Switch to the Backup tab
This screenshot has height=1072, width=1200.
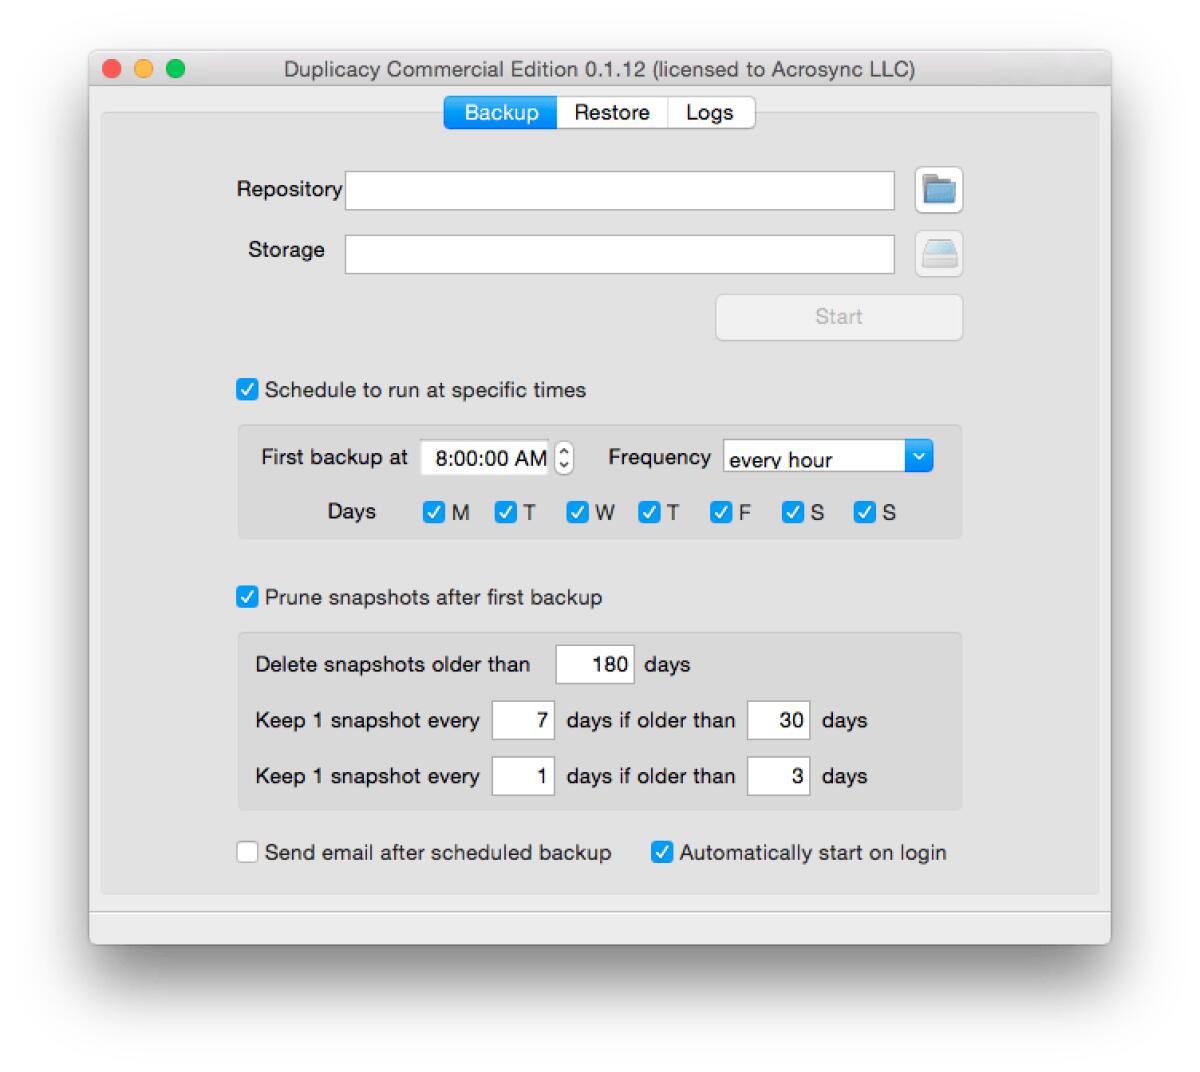coord(500,112)
